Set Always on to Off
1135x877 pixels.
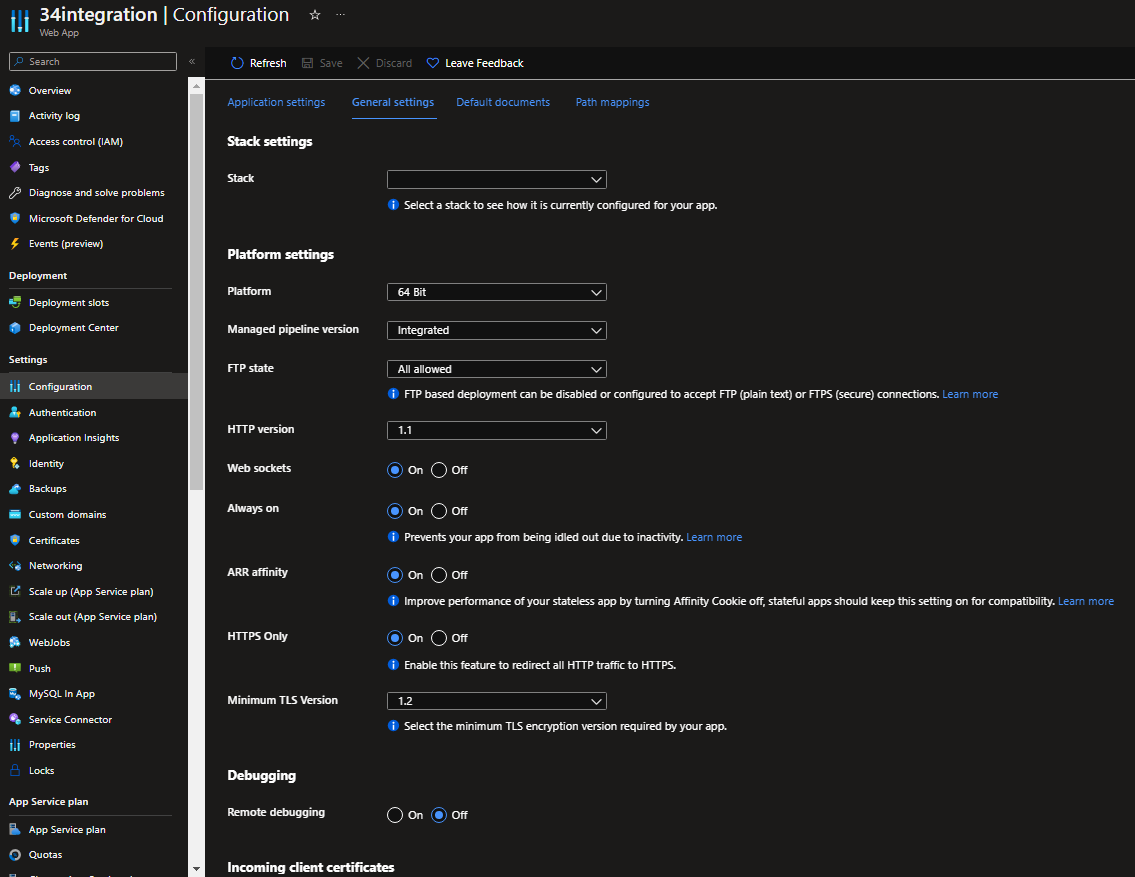439,511
